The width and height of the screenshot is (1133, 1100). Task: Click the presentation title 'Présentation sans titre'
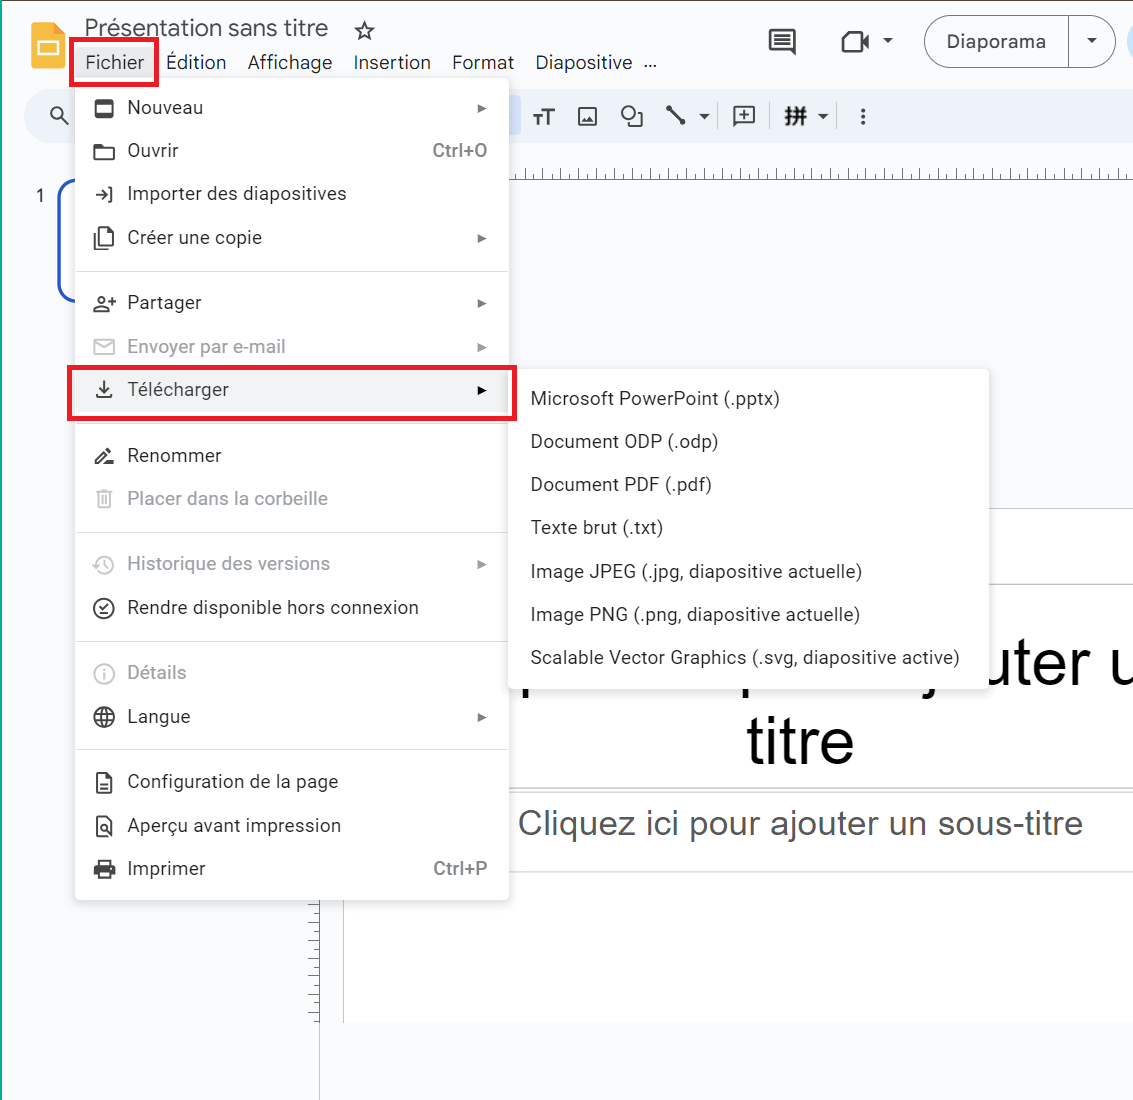pos(207,27)
